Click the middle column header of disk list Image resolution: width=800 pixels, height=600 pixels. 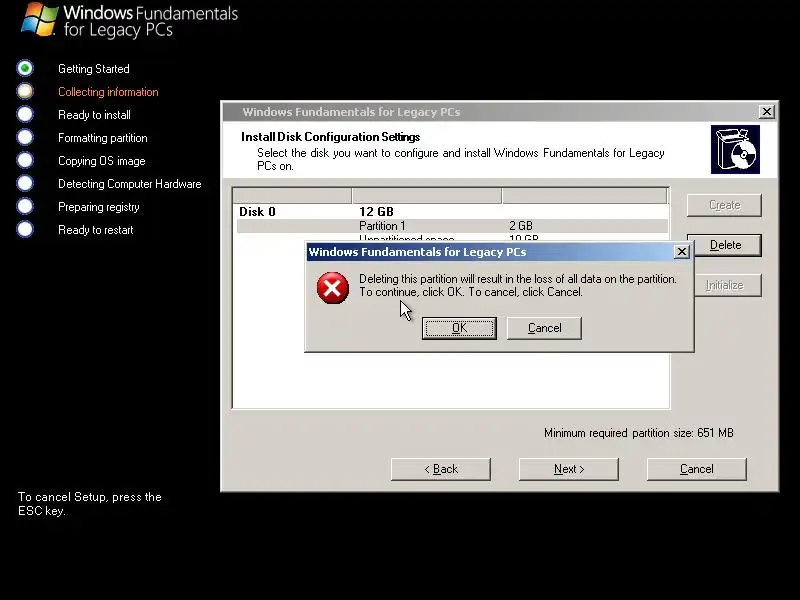427,195
